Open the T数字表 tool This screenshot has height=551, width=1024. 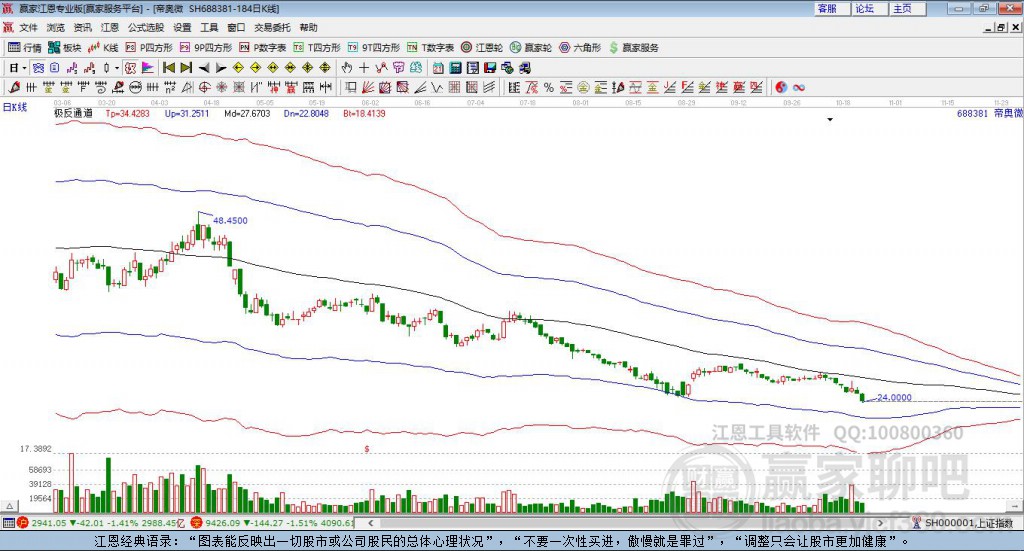click(430, 48)
